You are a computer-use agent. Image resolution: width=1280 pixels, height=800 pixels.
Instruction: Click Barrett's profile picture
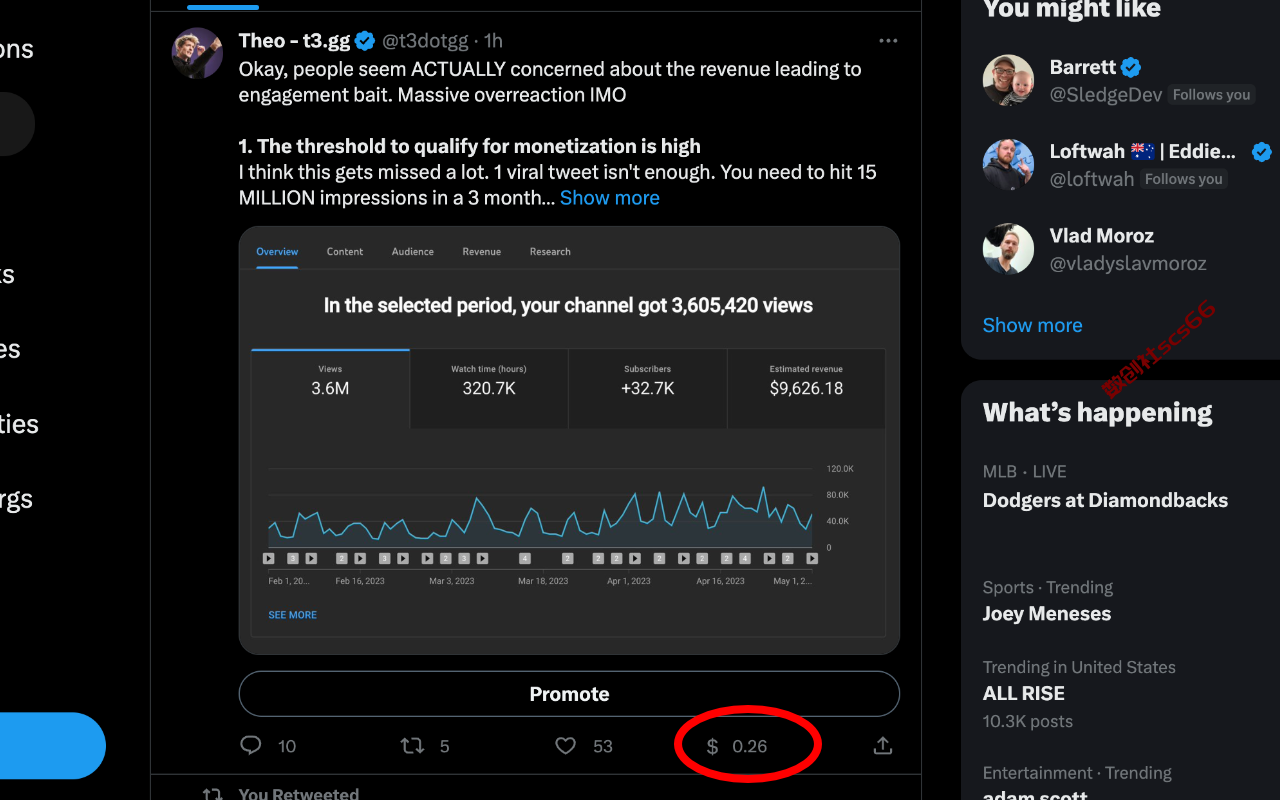pyautogui.click(x=1008, y=80)
